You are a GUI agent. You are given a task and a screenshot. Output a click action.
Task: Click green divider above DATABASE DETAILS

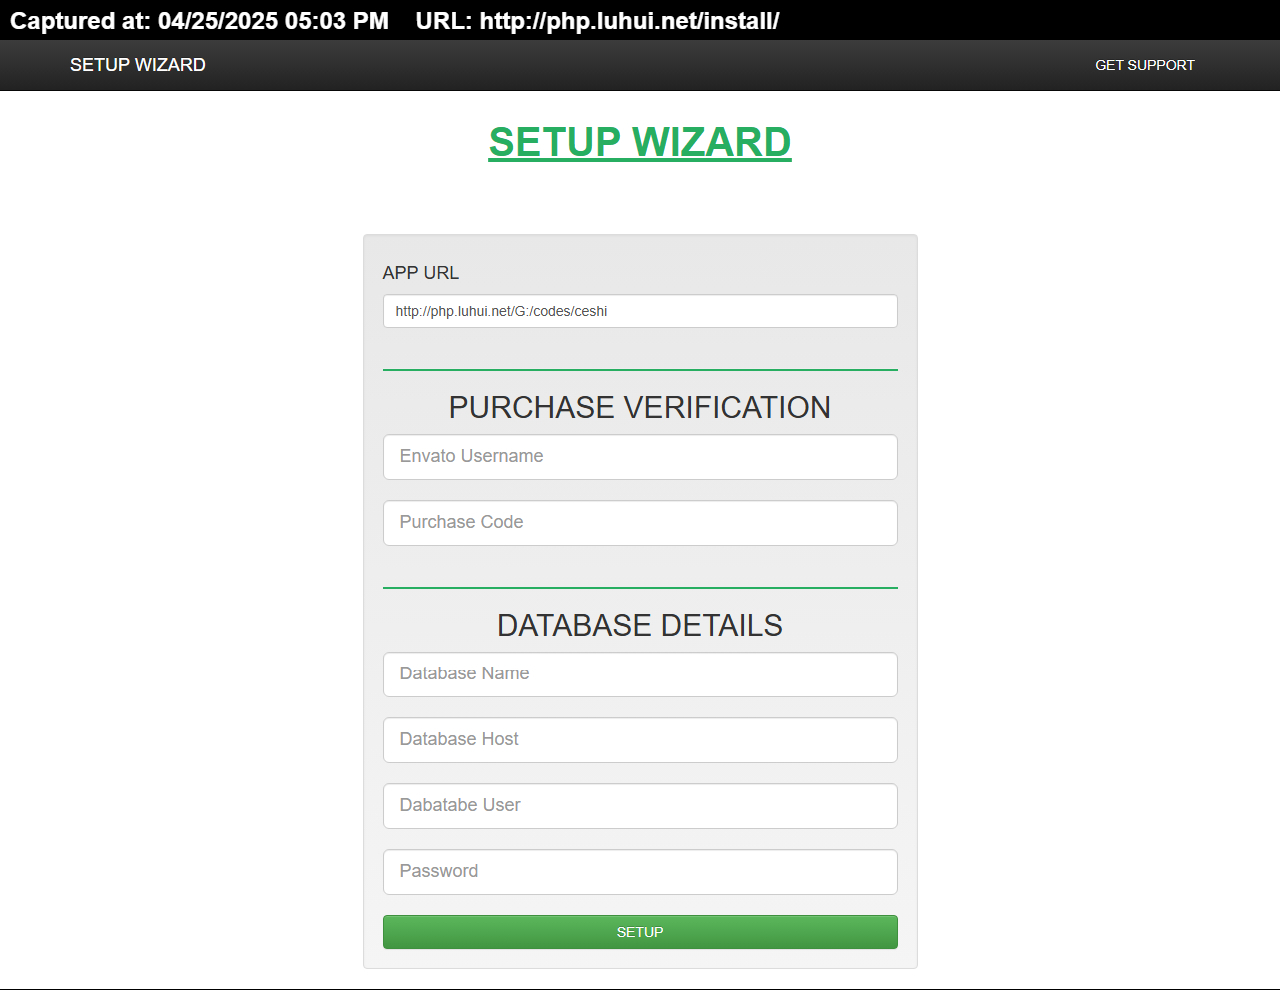(639, 588)
